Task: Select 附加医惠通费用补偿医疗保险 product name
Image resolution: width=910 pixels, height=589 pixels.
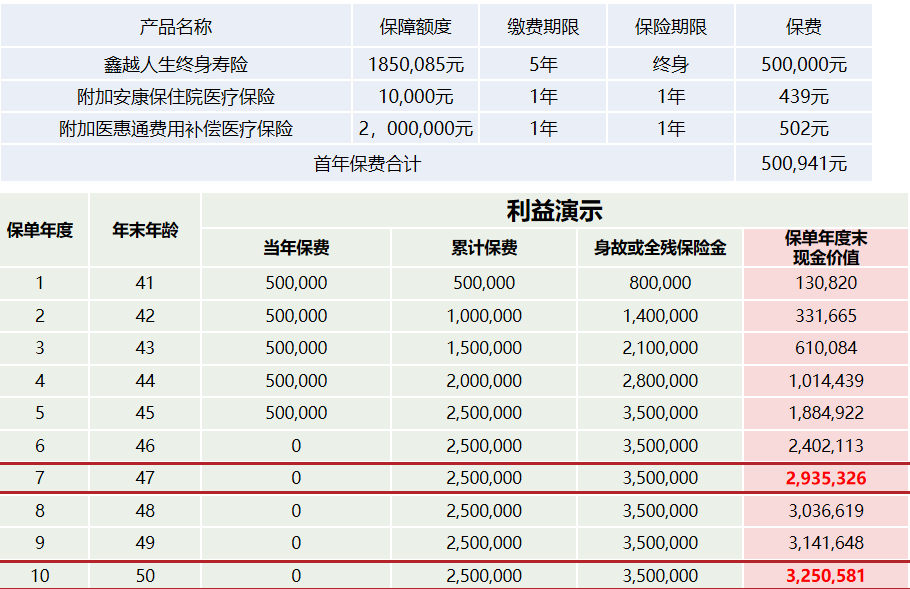Action: [176, 128]
